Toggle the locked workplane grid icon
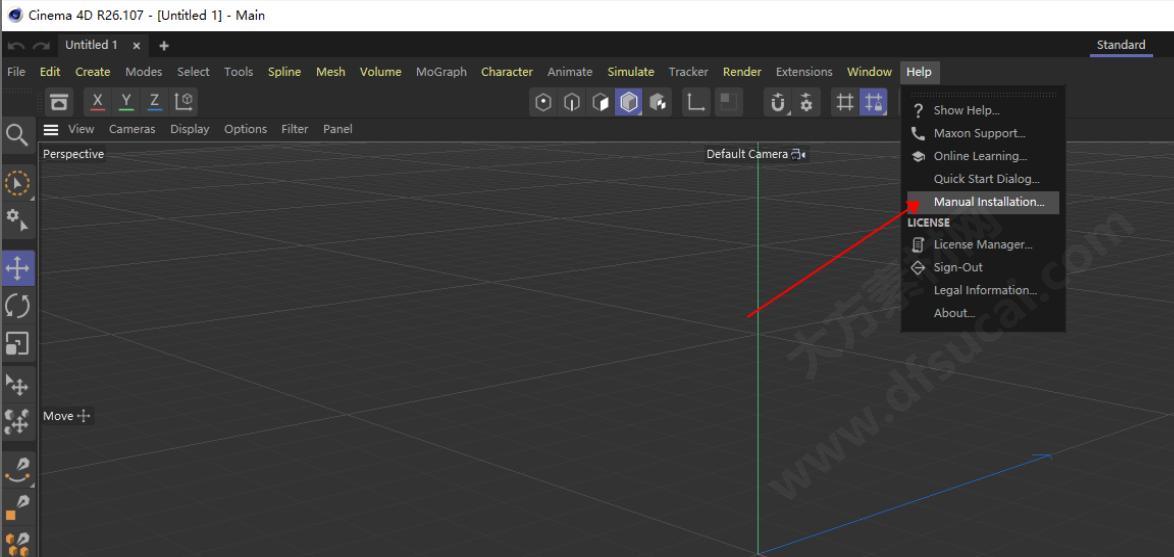This screenshot has width=1174, height=557. point(873,102)
